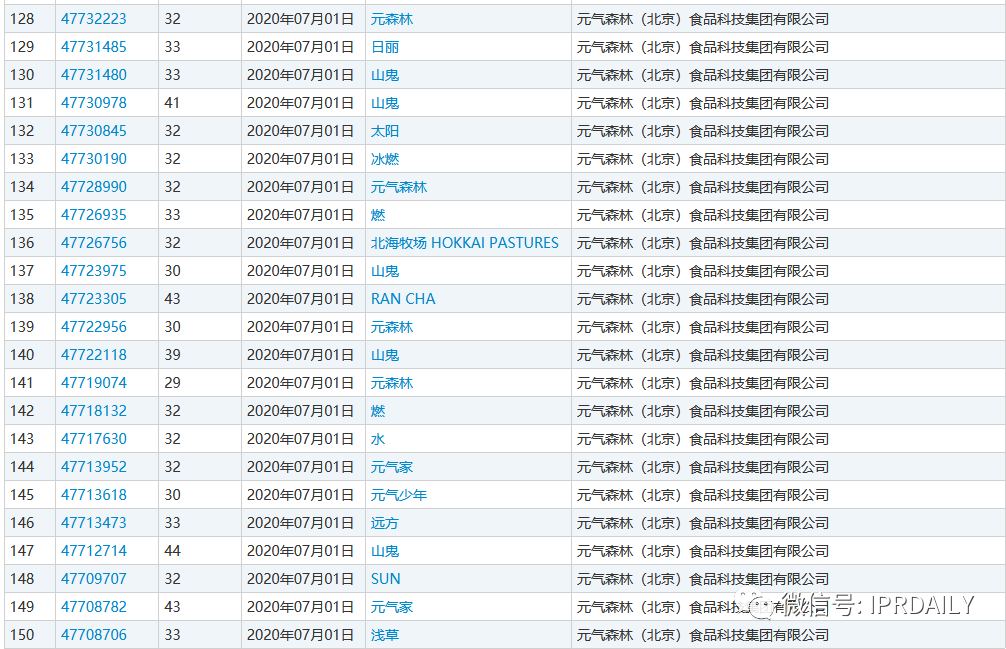Image resolution: width=1006 pixels, height=649 pixels.
Task: Open 北海牧场 HOKKAI PASTURES trademark
Action: (x=465, y=243)
